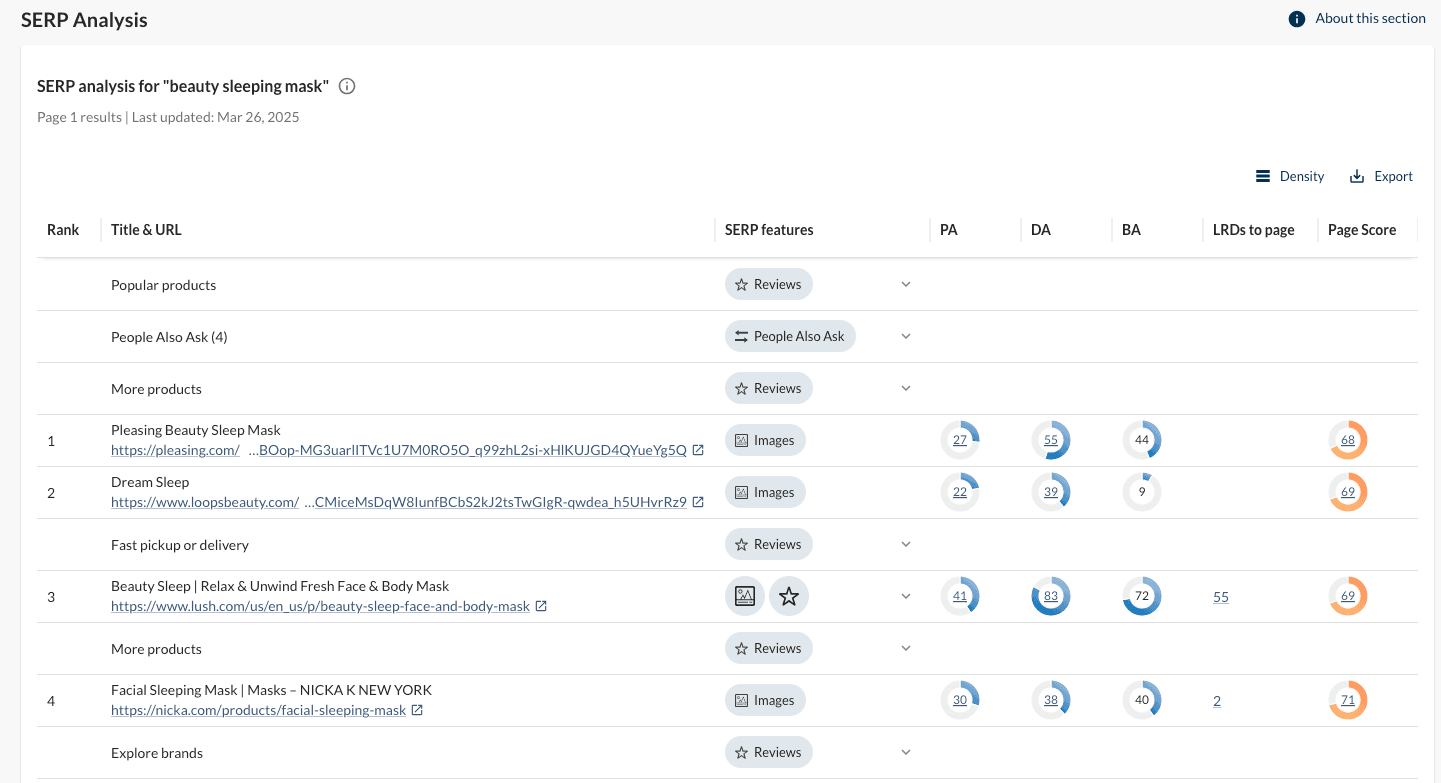The width and height of the screenshot is (1441, 783).
Task: Click the Page Score column header
Action: [1362, 230]
